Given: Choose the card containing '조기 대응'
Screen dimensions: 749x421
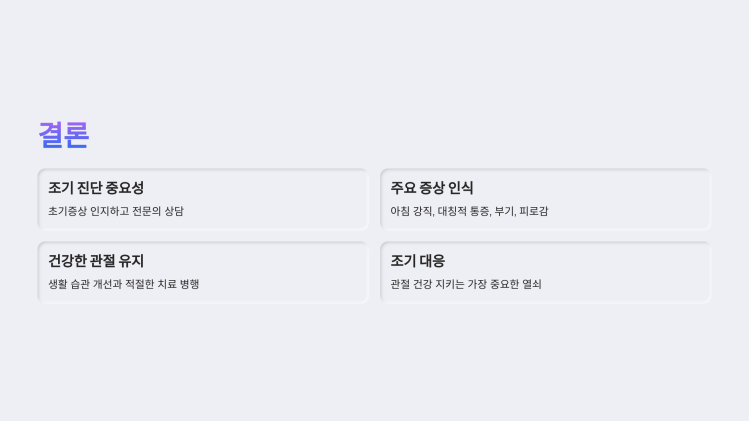Looking at the screenshot, I should [546, 272].
